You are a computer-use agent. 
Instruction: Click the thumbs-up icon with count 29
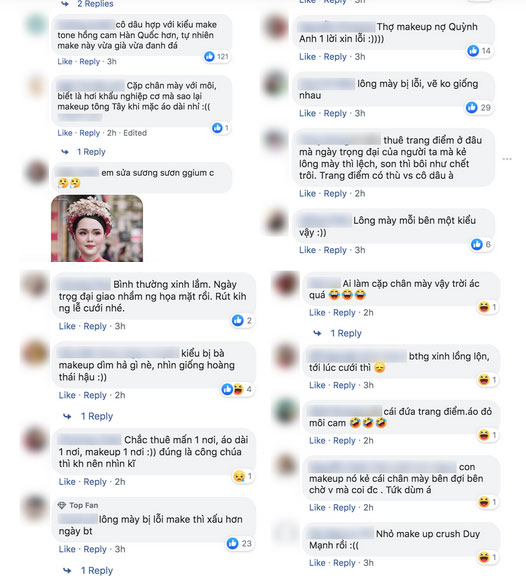472,107
